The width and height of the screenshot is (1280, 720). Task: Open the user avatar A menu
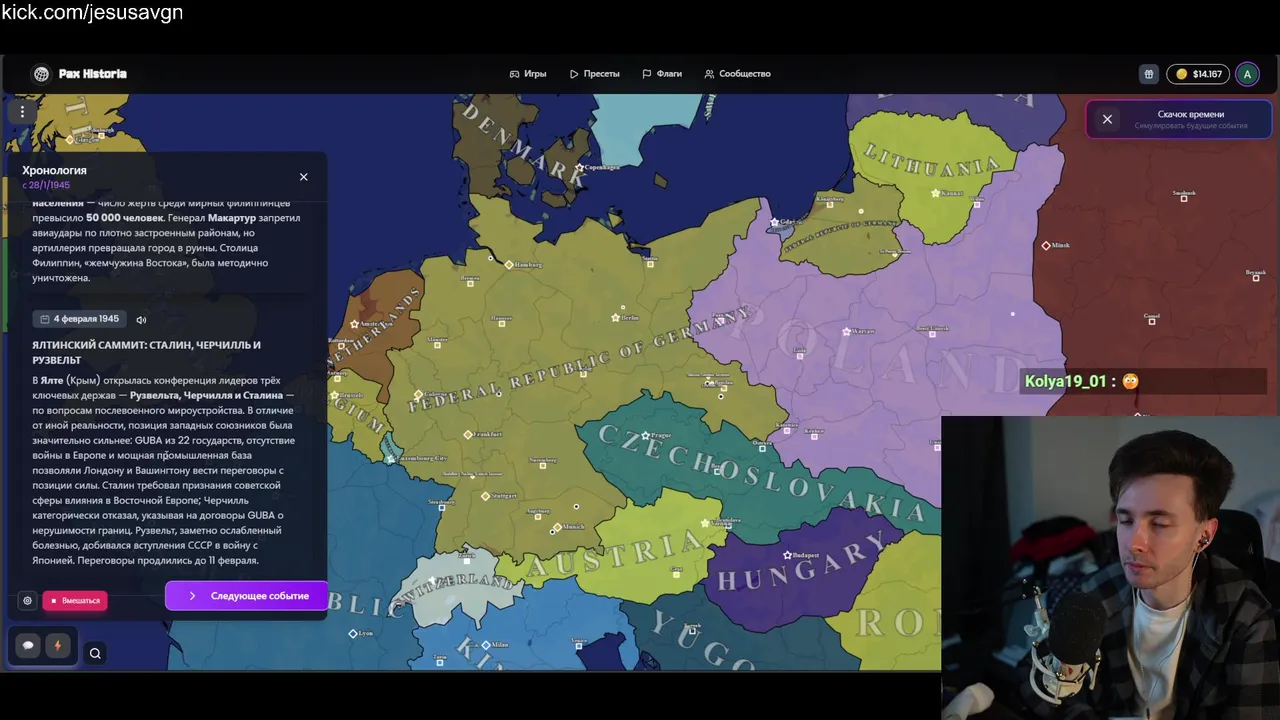click(1247, 74)
